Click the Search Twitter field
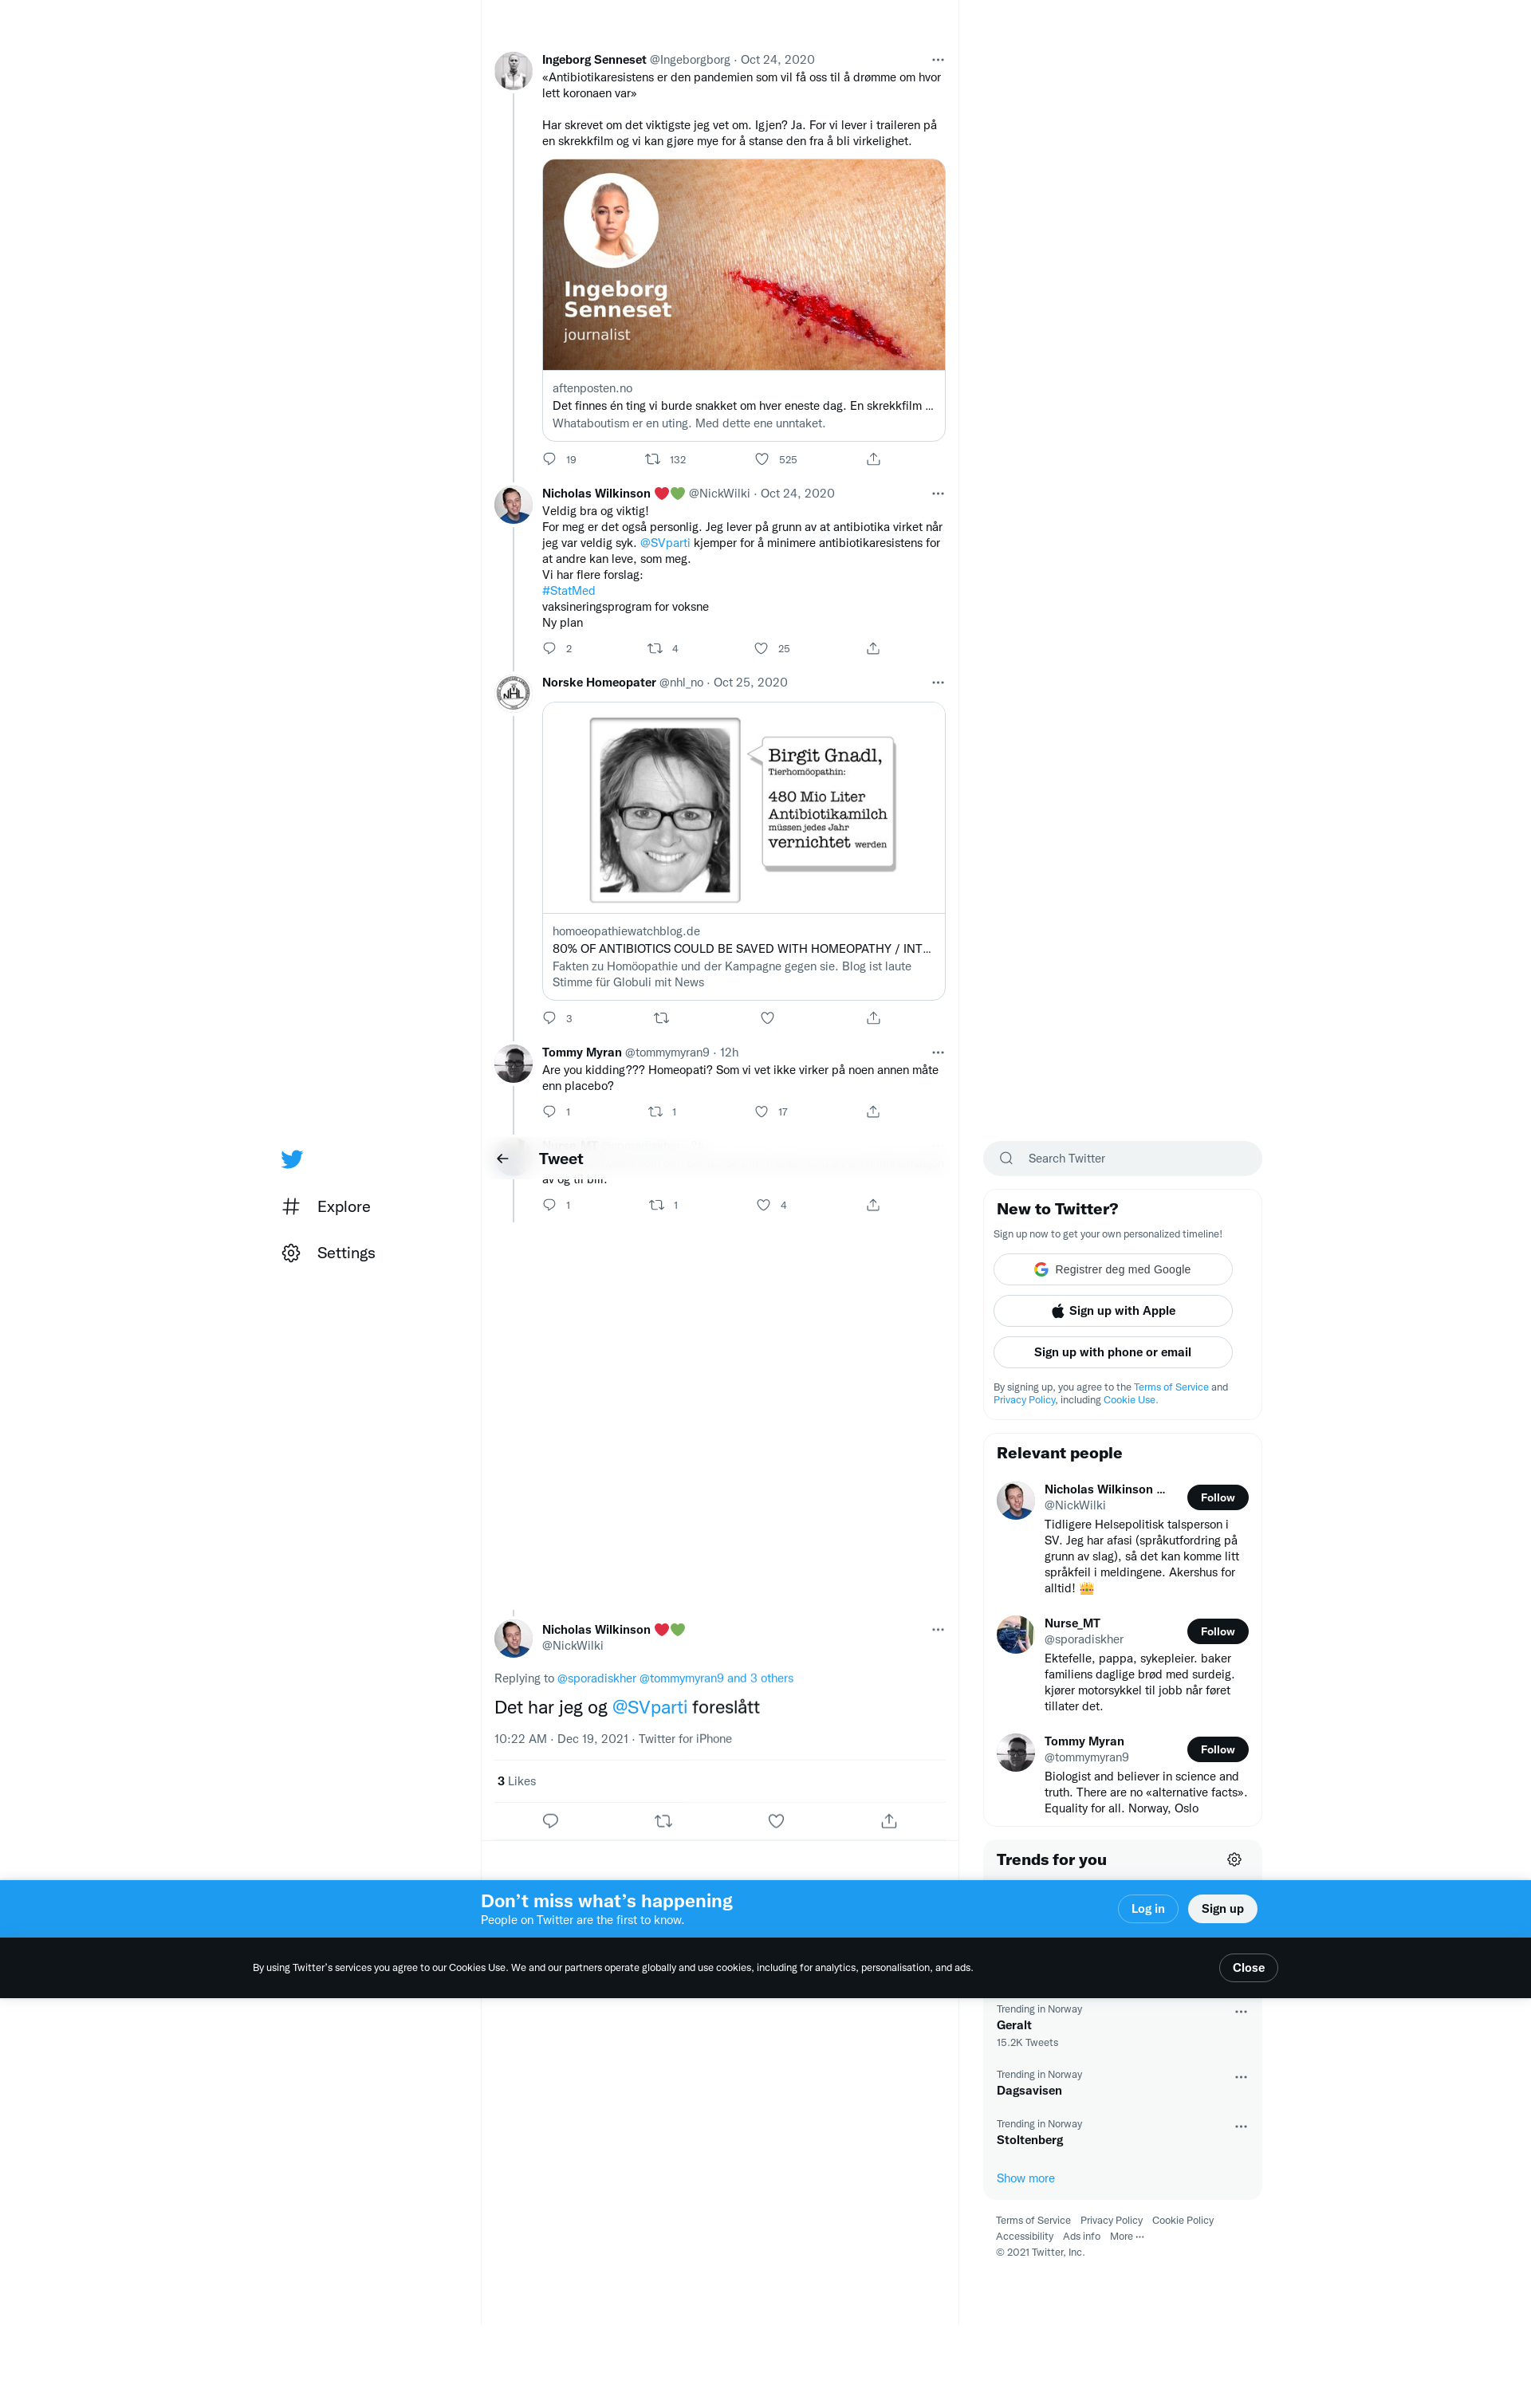Viewport: 1531px width, 2408px height. [1122, 1158]
